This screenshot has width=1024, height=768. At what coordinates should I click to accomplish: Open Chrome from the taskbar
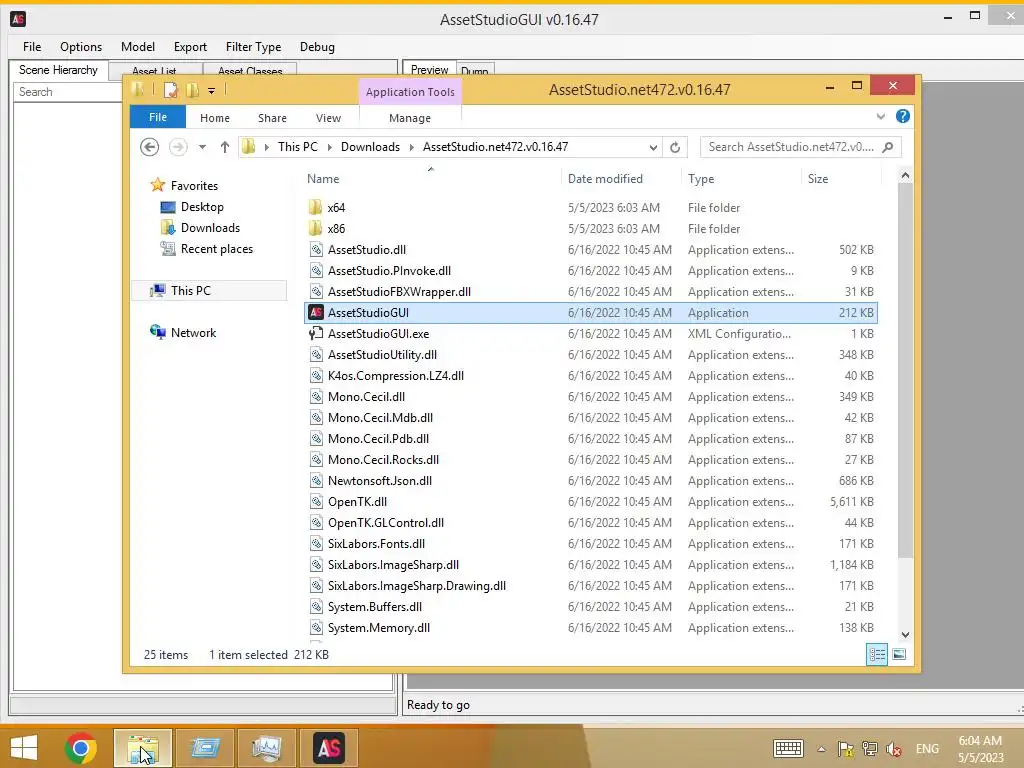pos(81,748)
